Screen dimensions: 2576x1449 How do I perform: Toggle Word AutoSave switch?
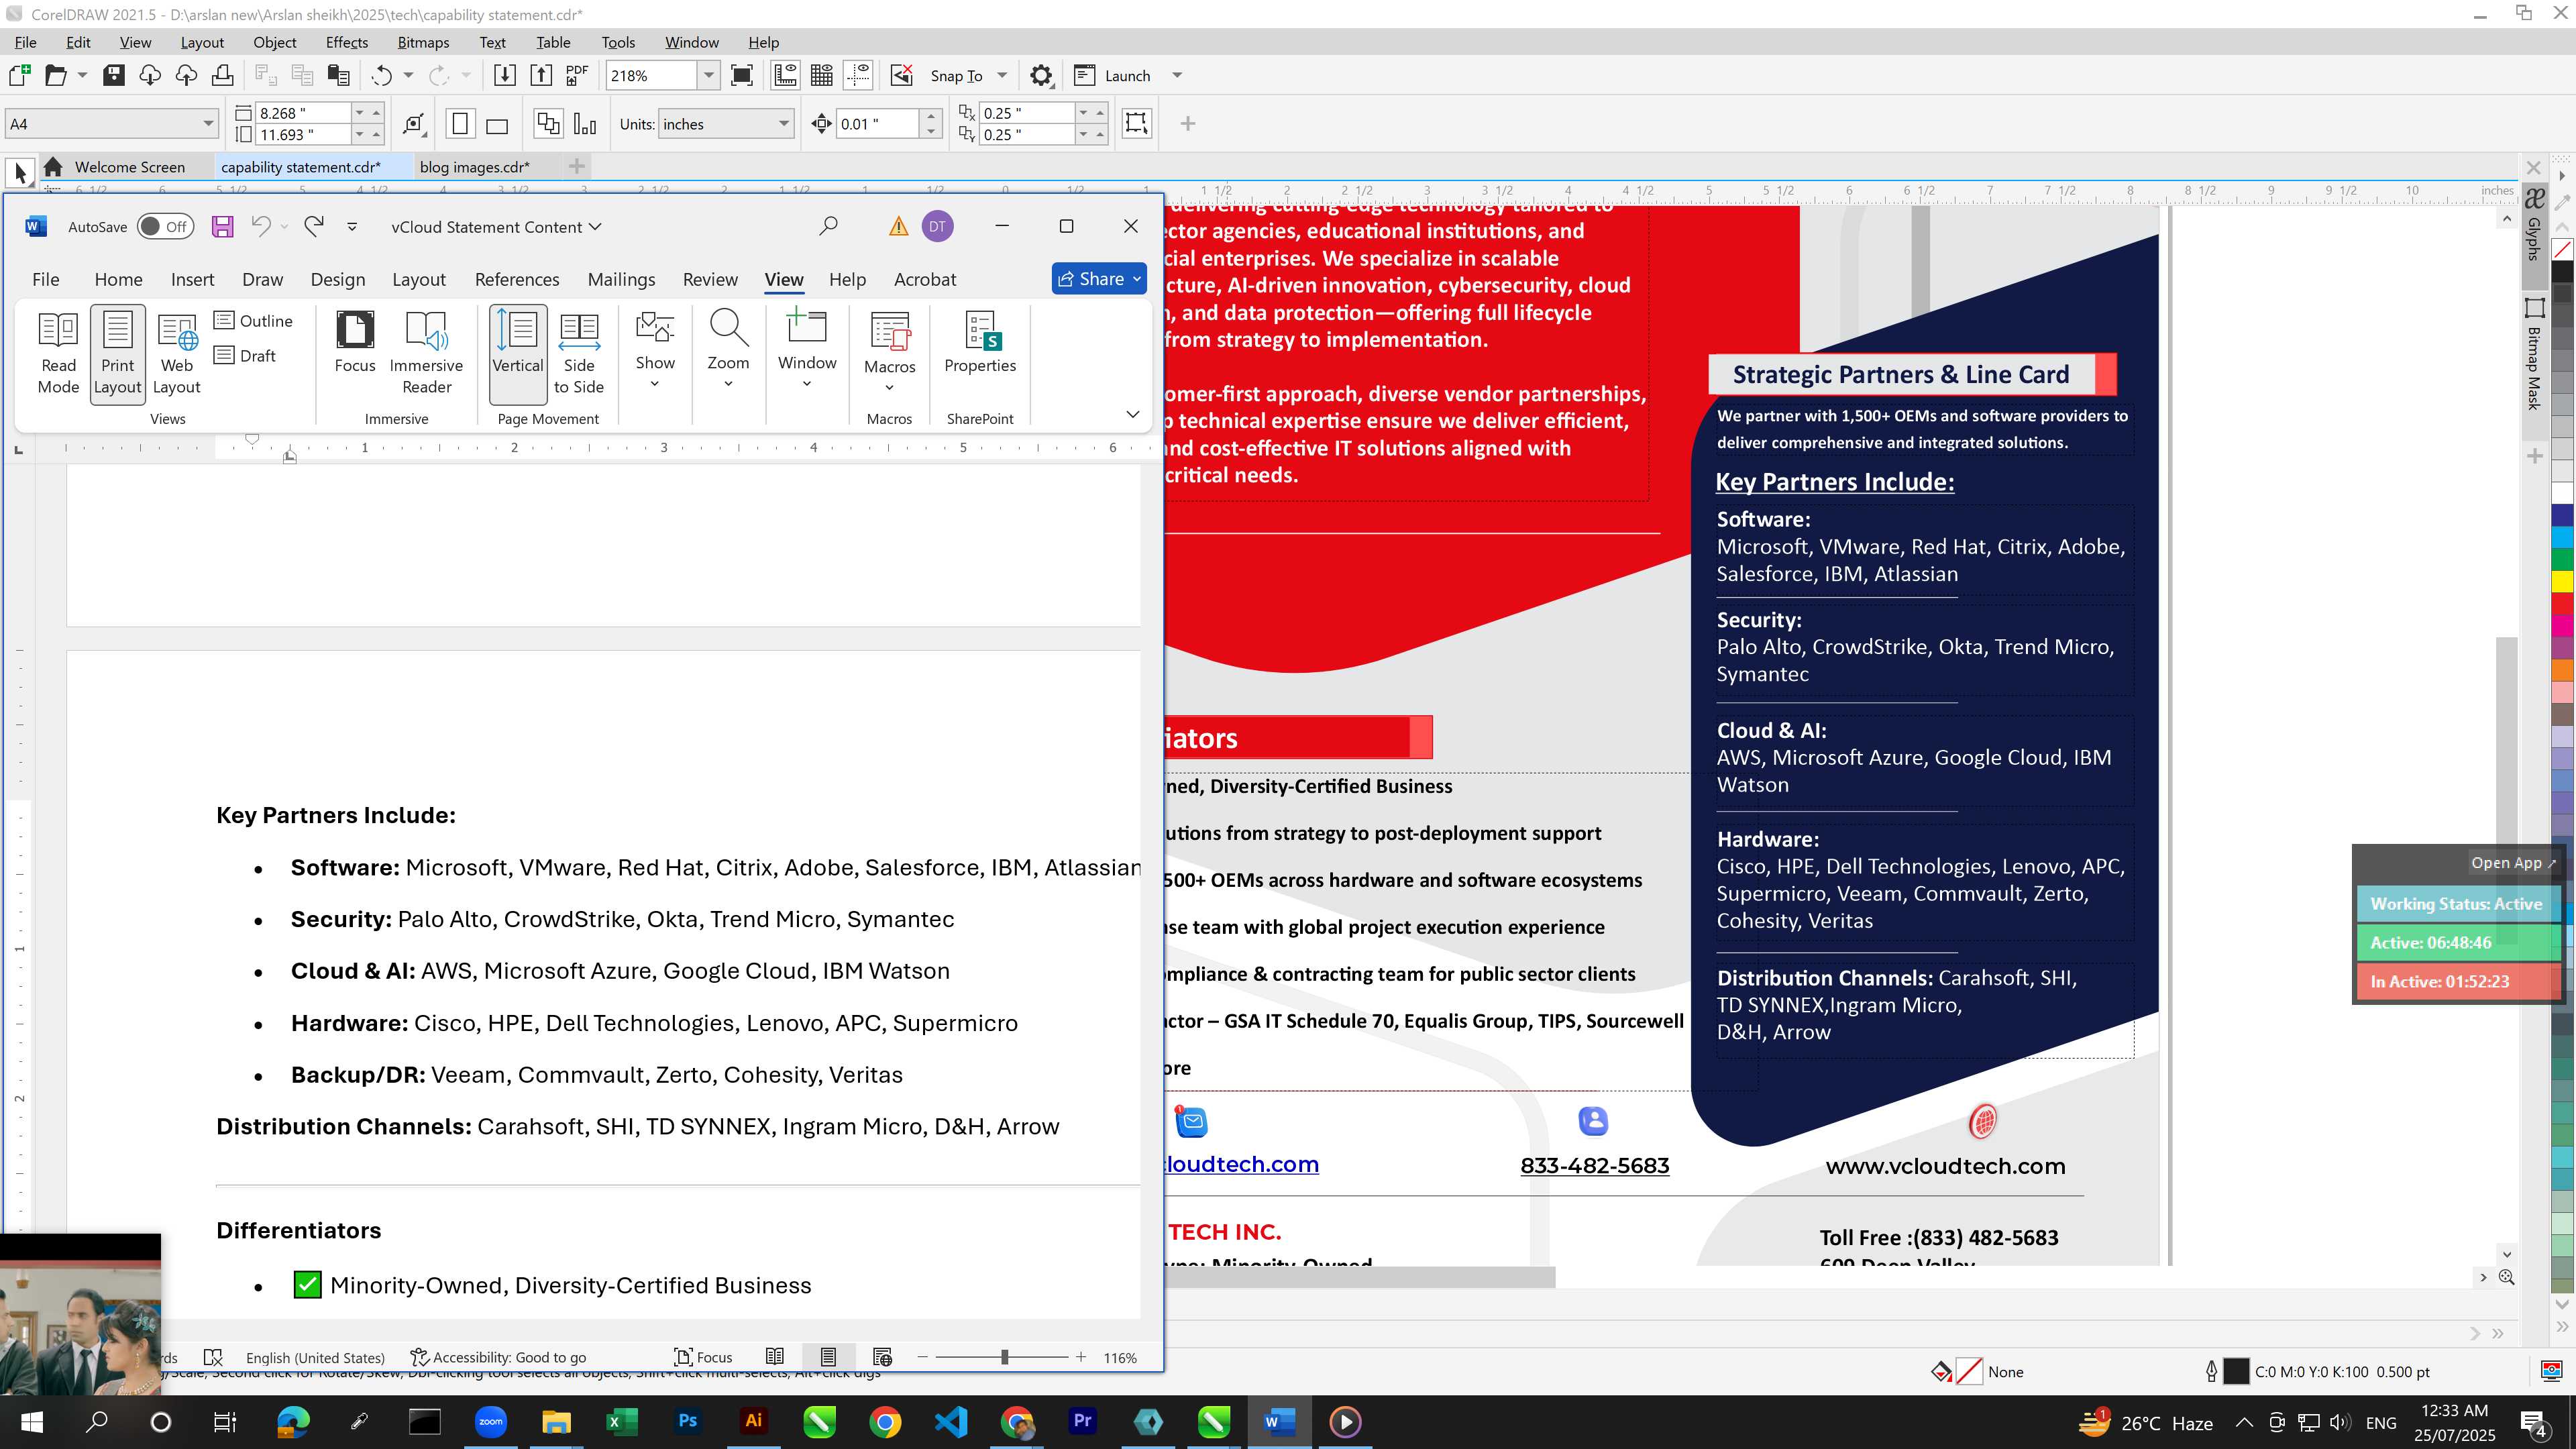(x=165, y=227)
